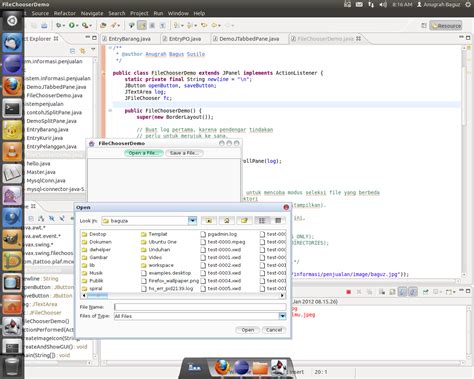
Task: Click the red Terminate button in Console
Action: (349, 292)
